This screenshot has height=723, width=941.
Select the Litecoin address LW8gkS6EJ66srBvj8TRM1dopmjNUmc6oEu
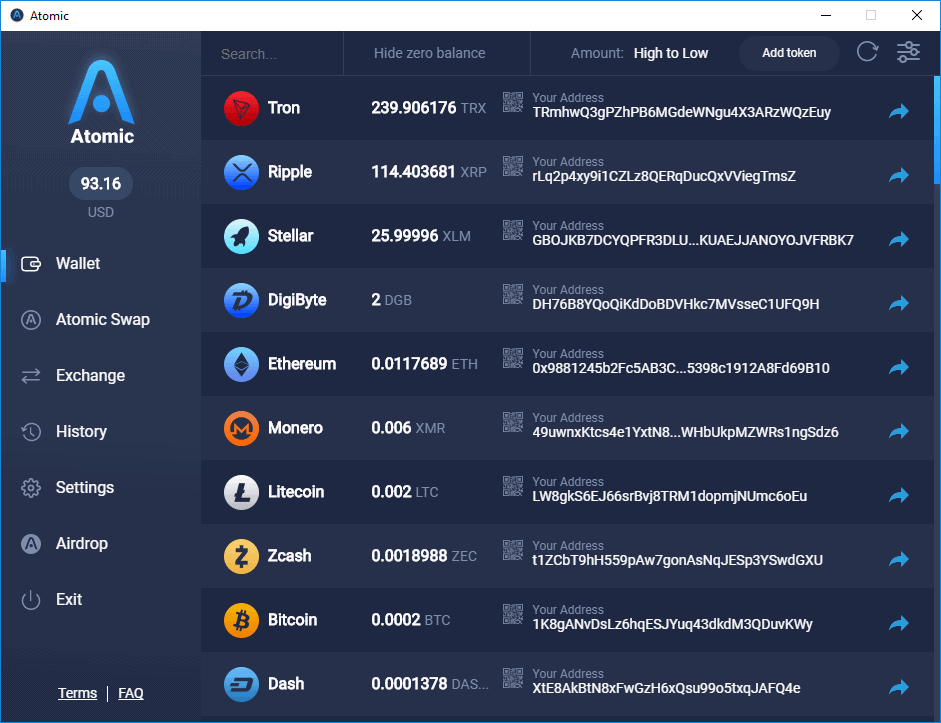coord(669,496)
